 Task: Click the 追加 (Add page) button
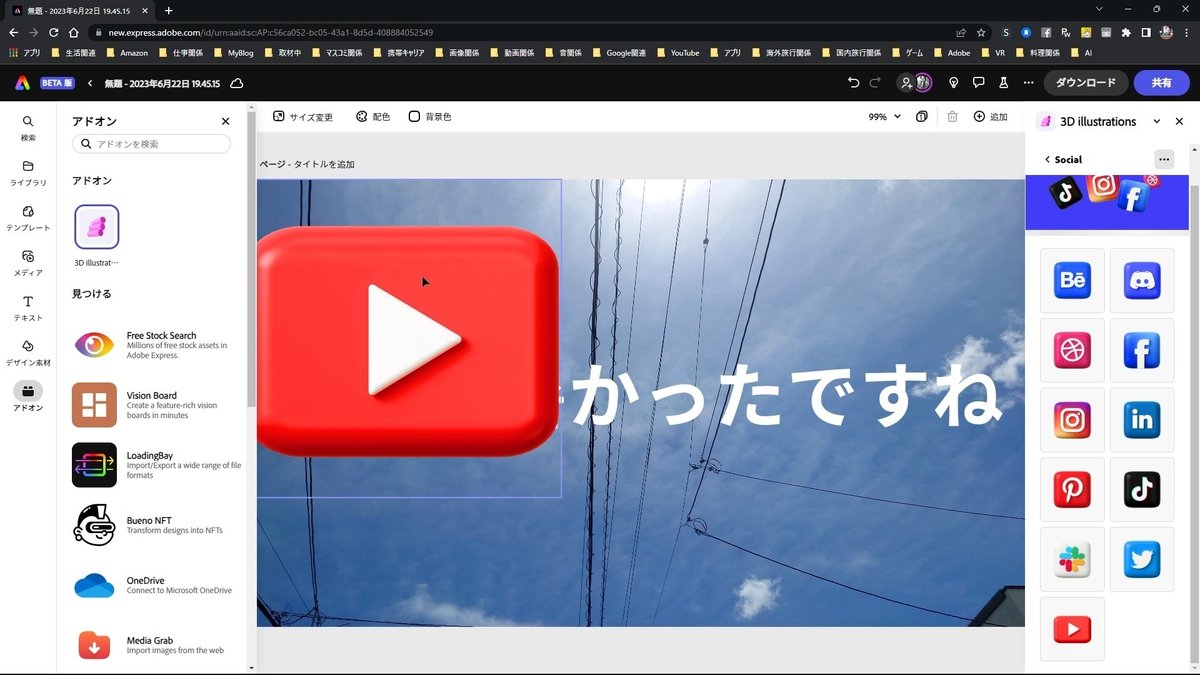click(990, 117)
